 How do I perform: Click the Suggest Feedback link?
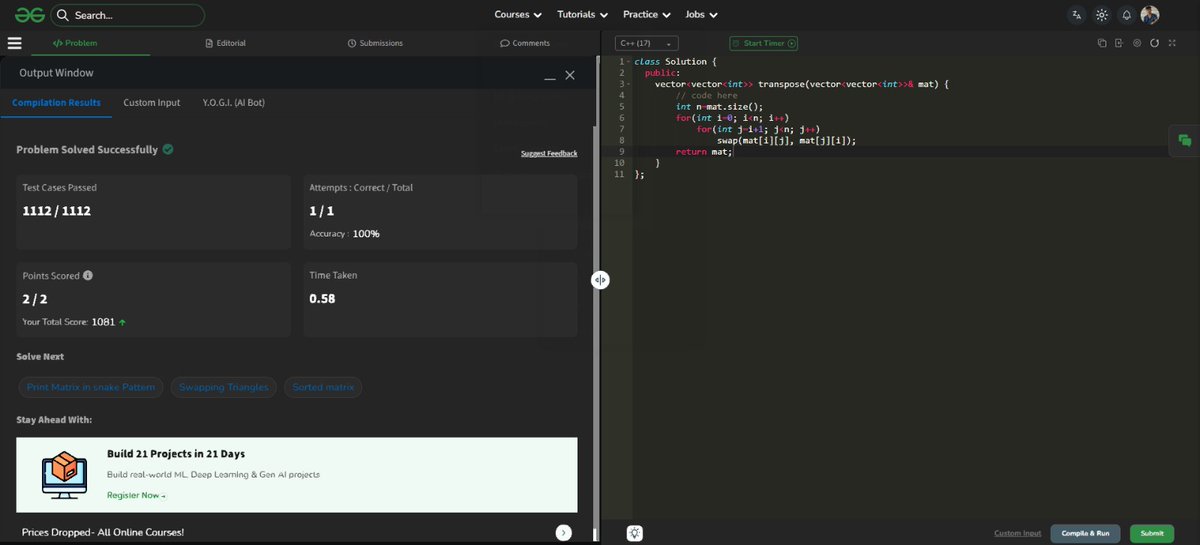(549, 153)
